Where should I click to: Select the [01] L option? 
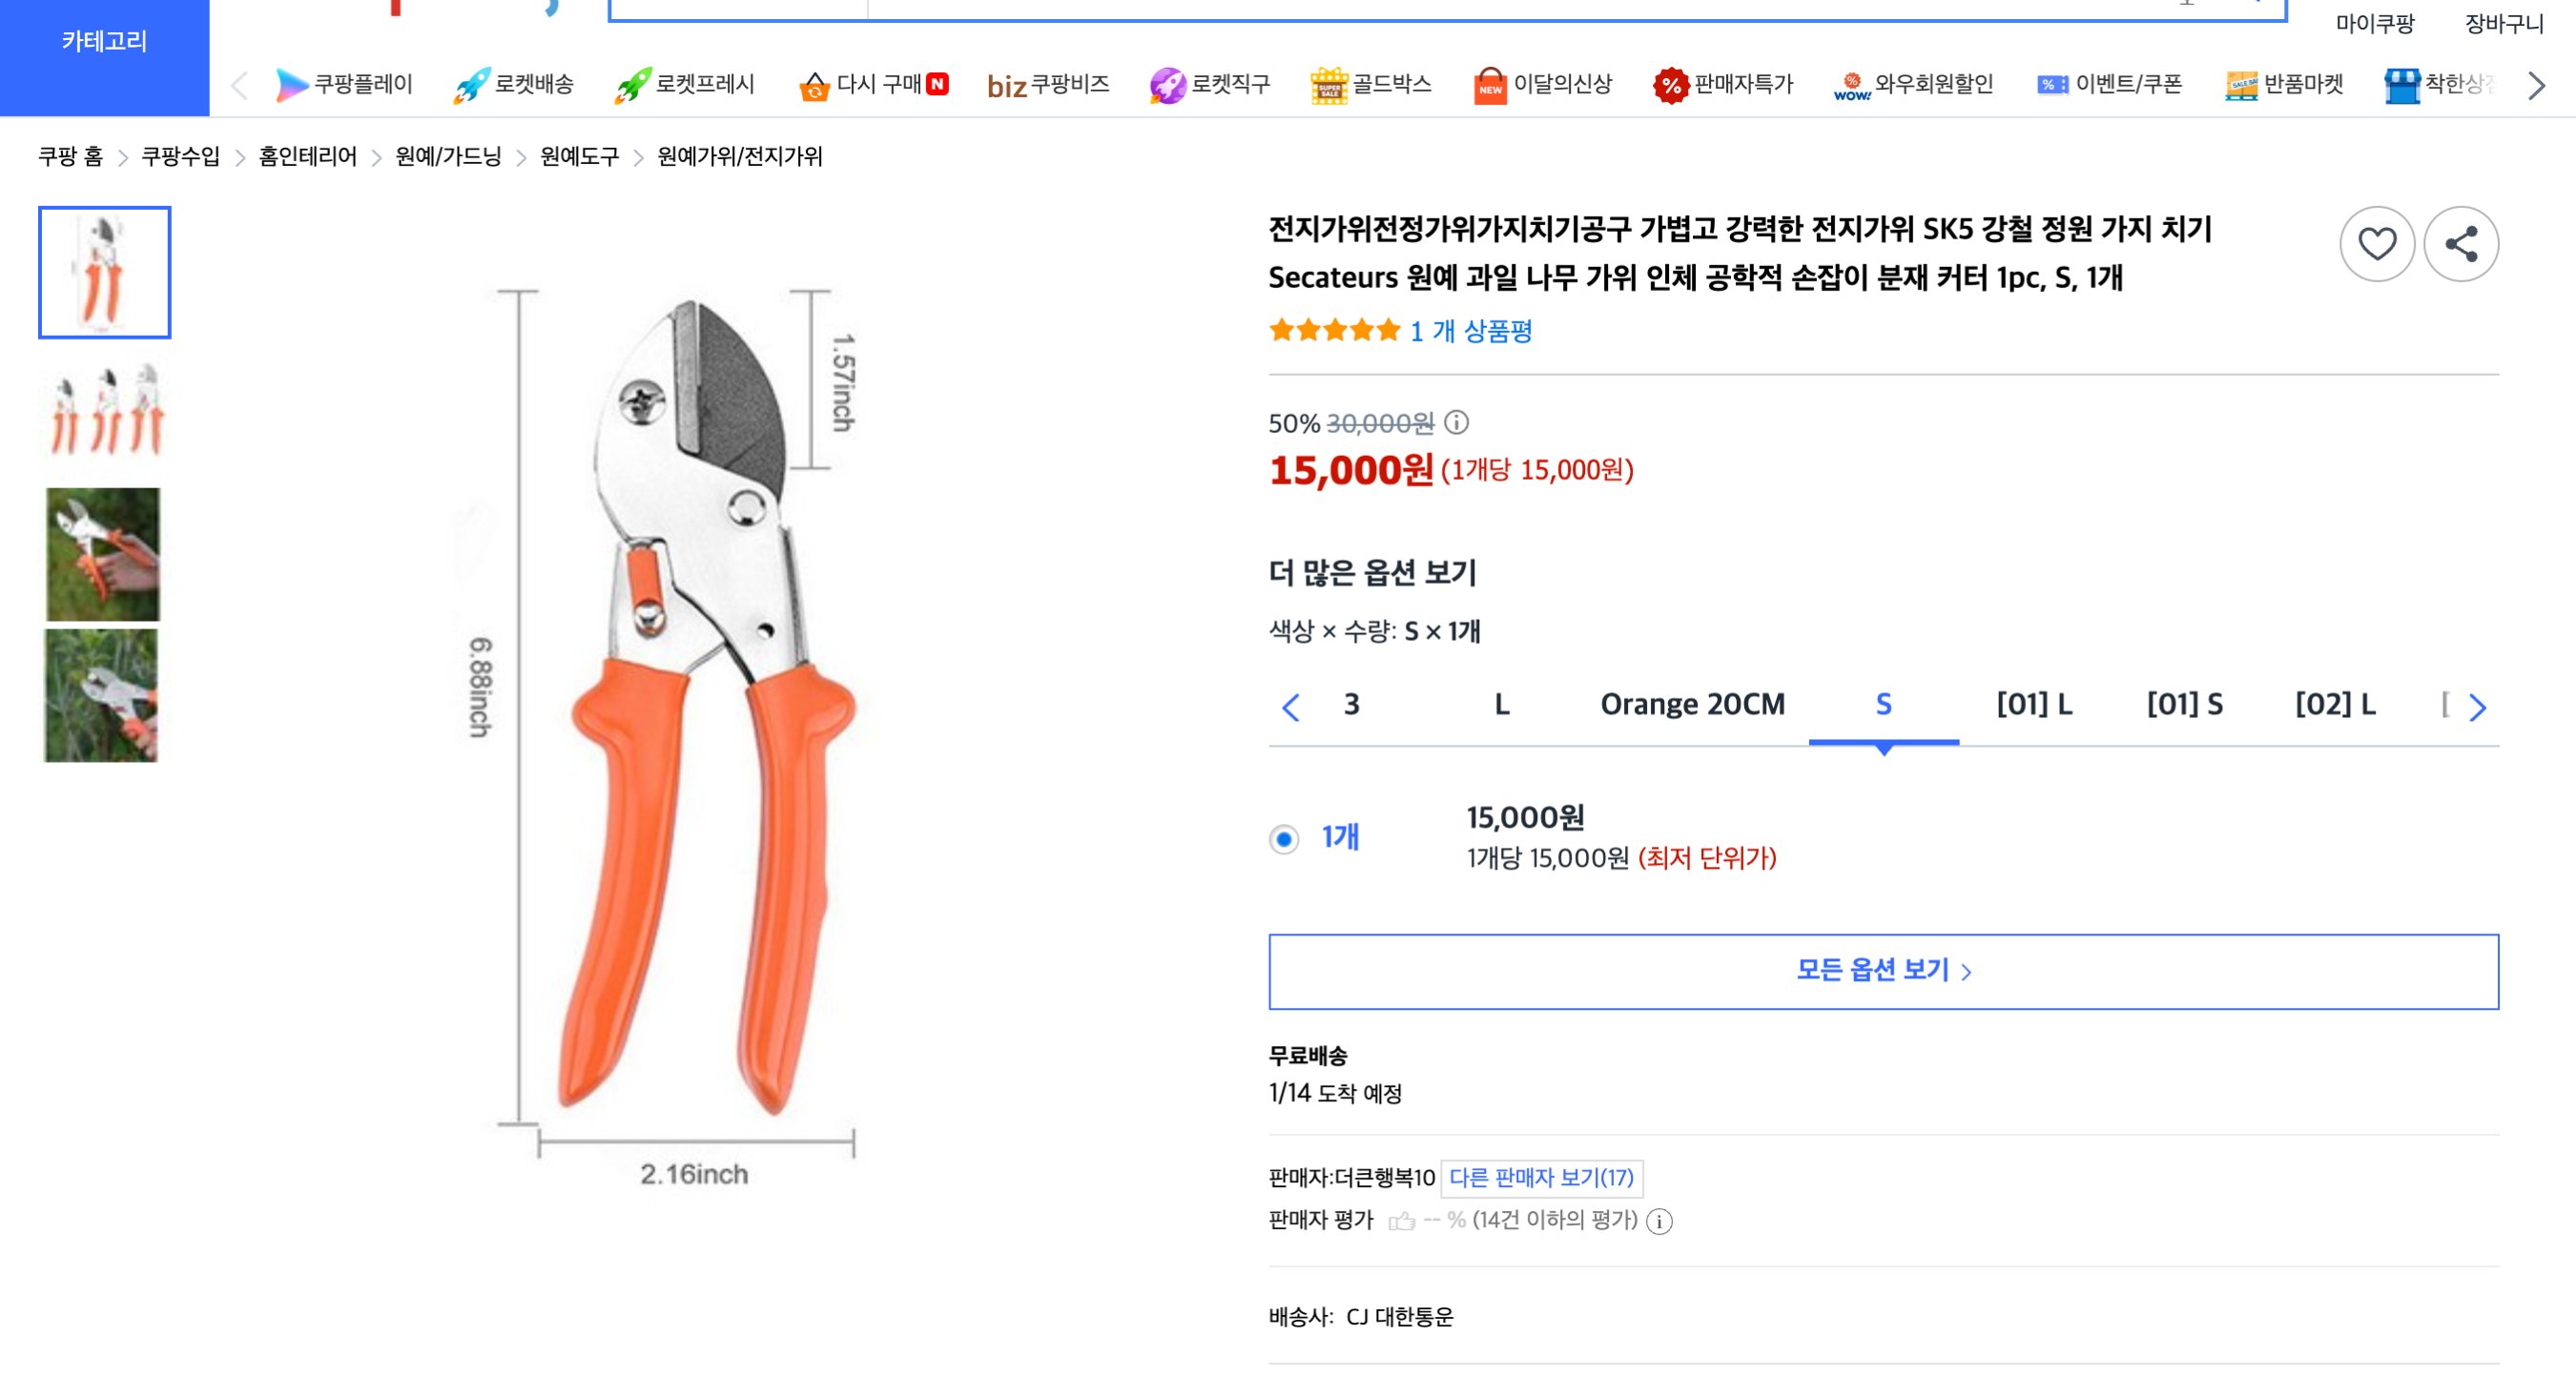tap(2033, 705)
